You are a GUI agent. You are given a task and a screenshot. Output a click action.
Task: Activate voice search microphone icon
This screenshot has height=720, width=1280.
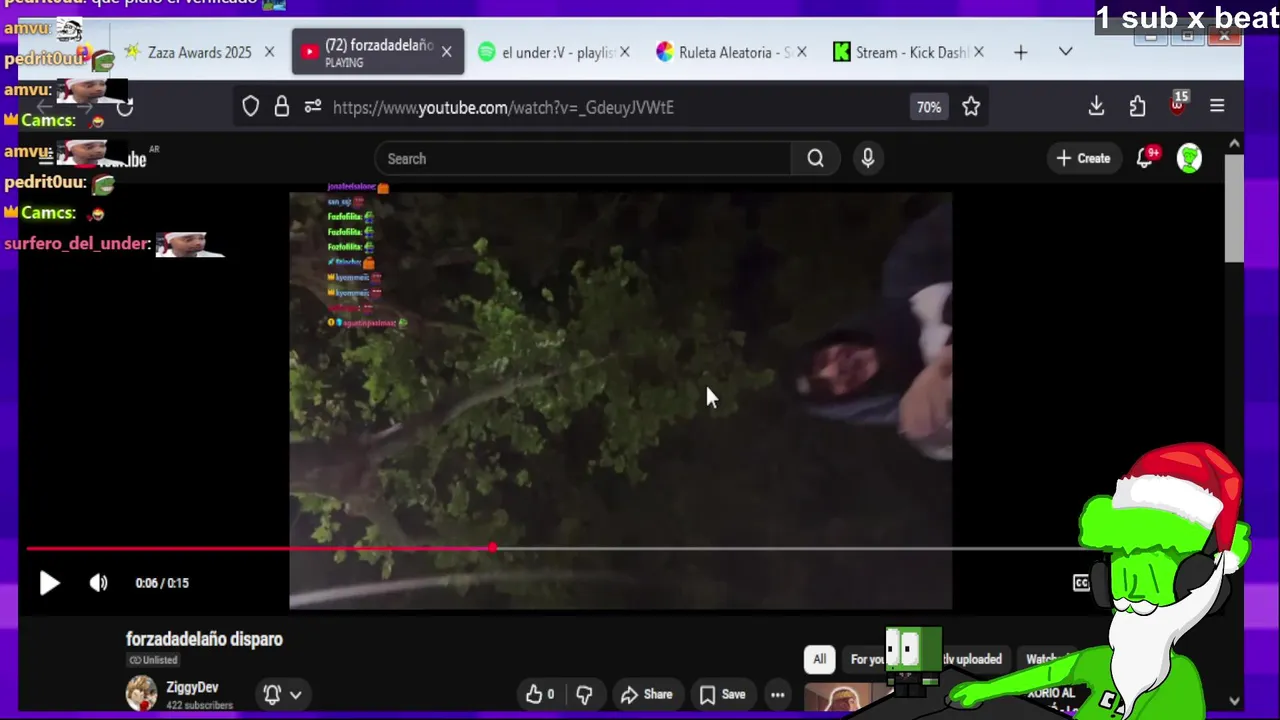pyautogui.click(x=868, y=158)
